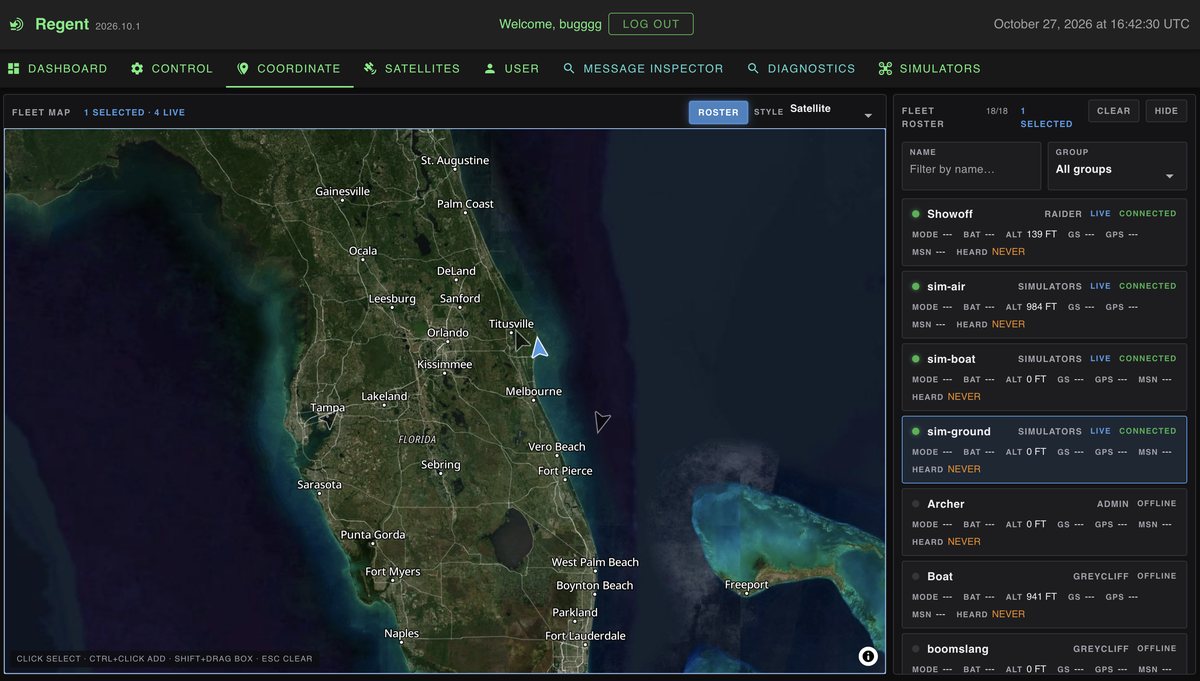The width and height of the screenshot is (1200, 681).
Task: Click the green status dot for sim-ground
Action: [915, 431]
